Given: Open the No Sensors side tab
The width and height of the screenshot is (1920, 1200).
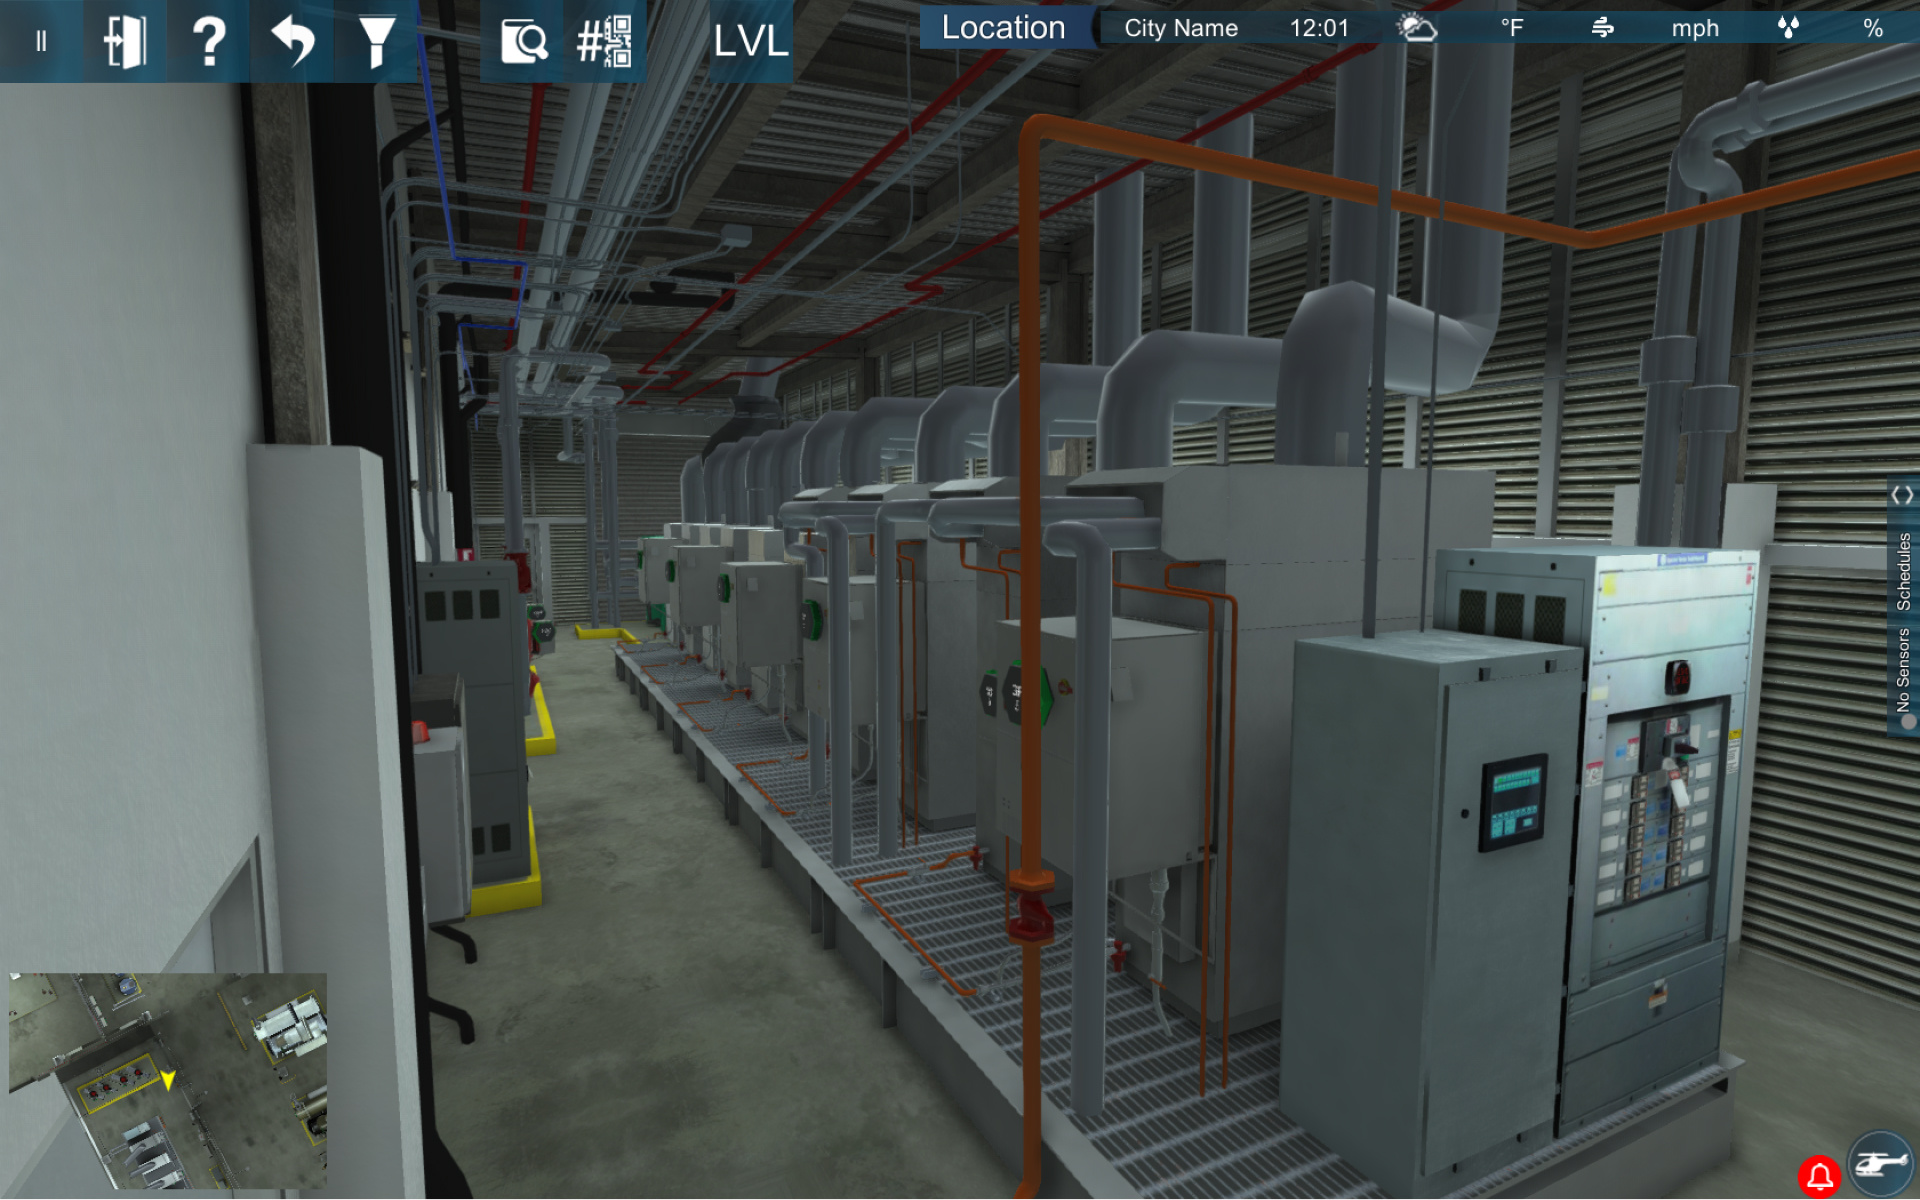Looking at the screenshot, I should [x=1904, y=667].
